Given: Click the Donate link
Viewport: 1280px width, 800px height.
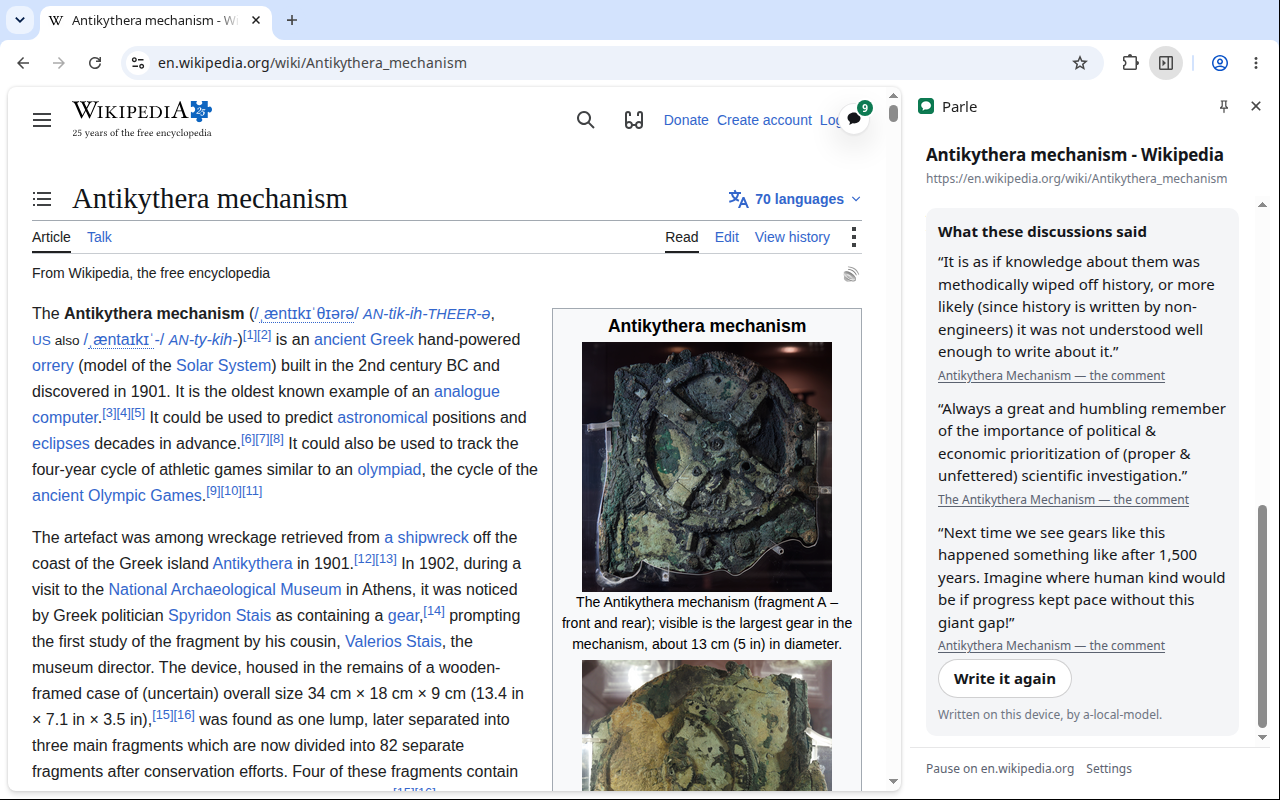Looking at the screenshot, I should point(686,120).
